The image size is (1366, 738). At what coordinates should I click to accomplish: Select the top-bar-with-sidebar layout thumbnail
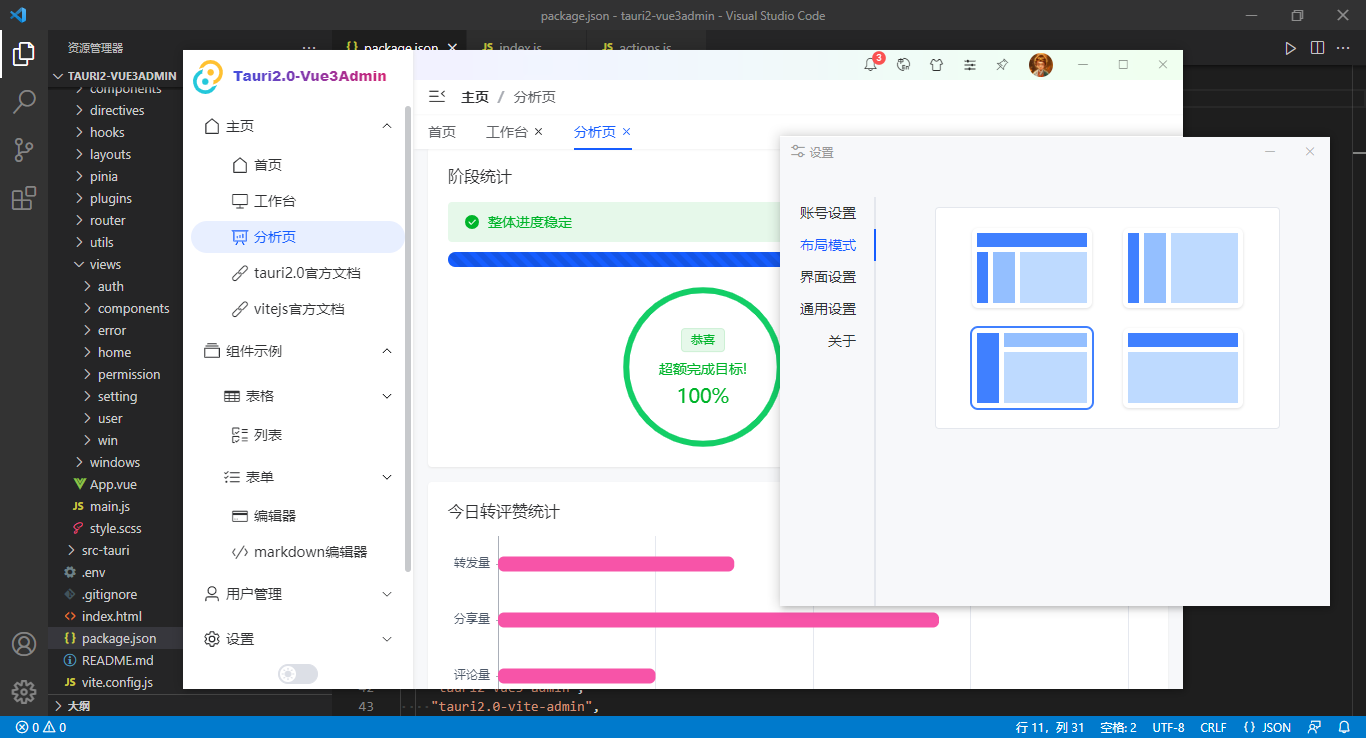(1032, 268)
